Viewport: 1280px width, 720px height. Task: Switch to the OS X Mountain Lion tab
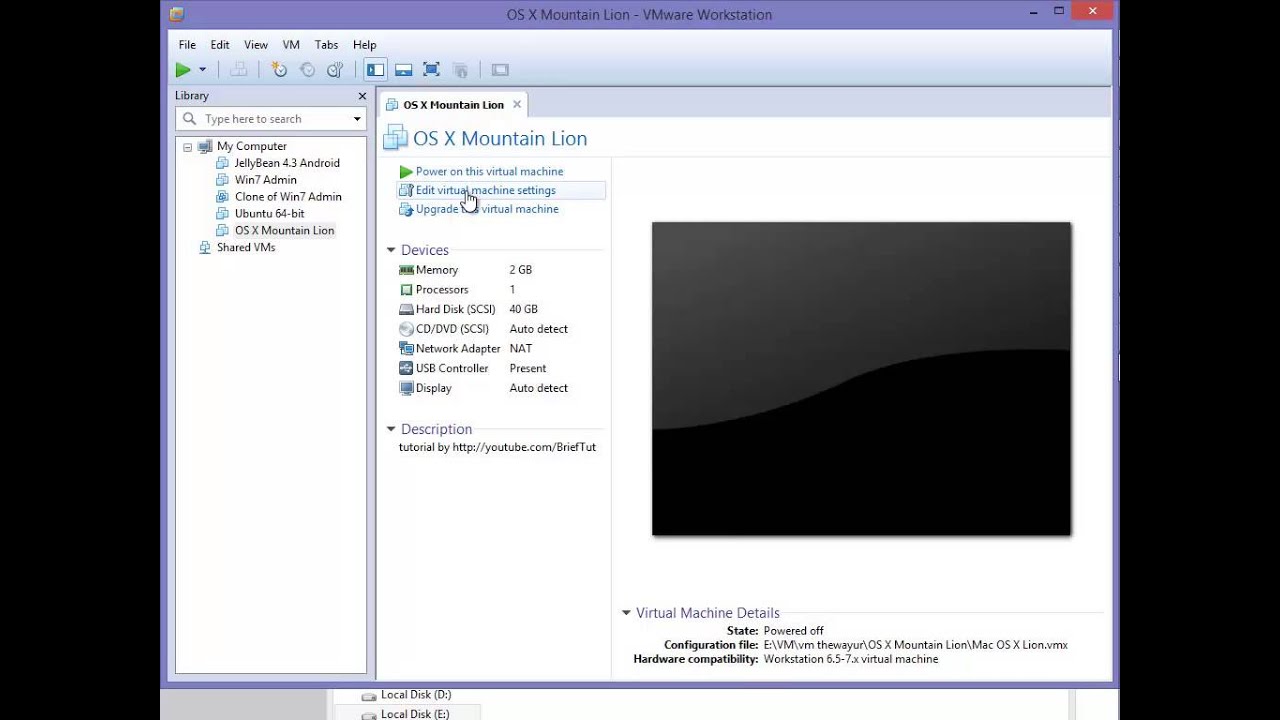(x=453, y=105)
